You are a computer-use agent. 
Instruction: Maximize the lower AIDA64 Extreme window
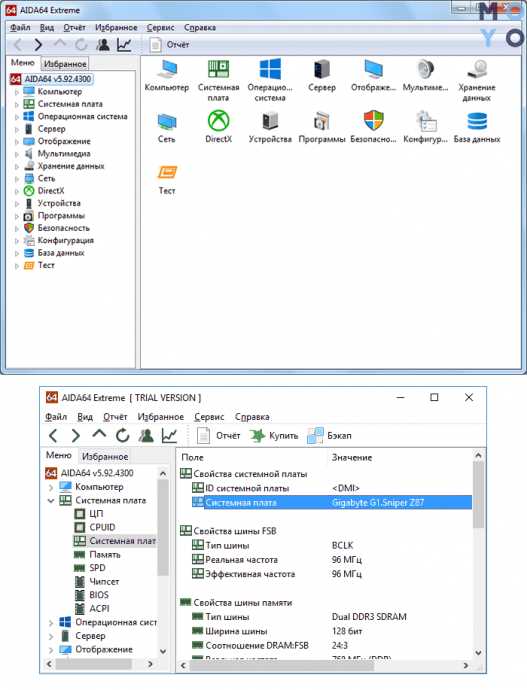(x=434, y=397)
